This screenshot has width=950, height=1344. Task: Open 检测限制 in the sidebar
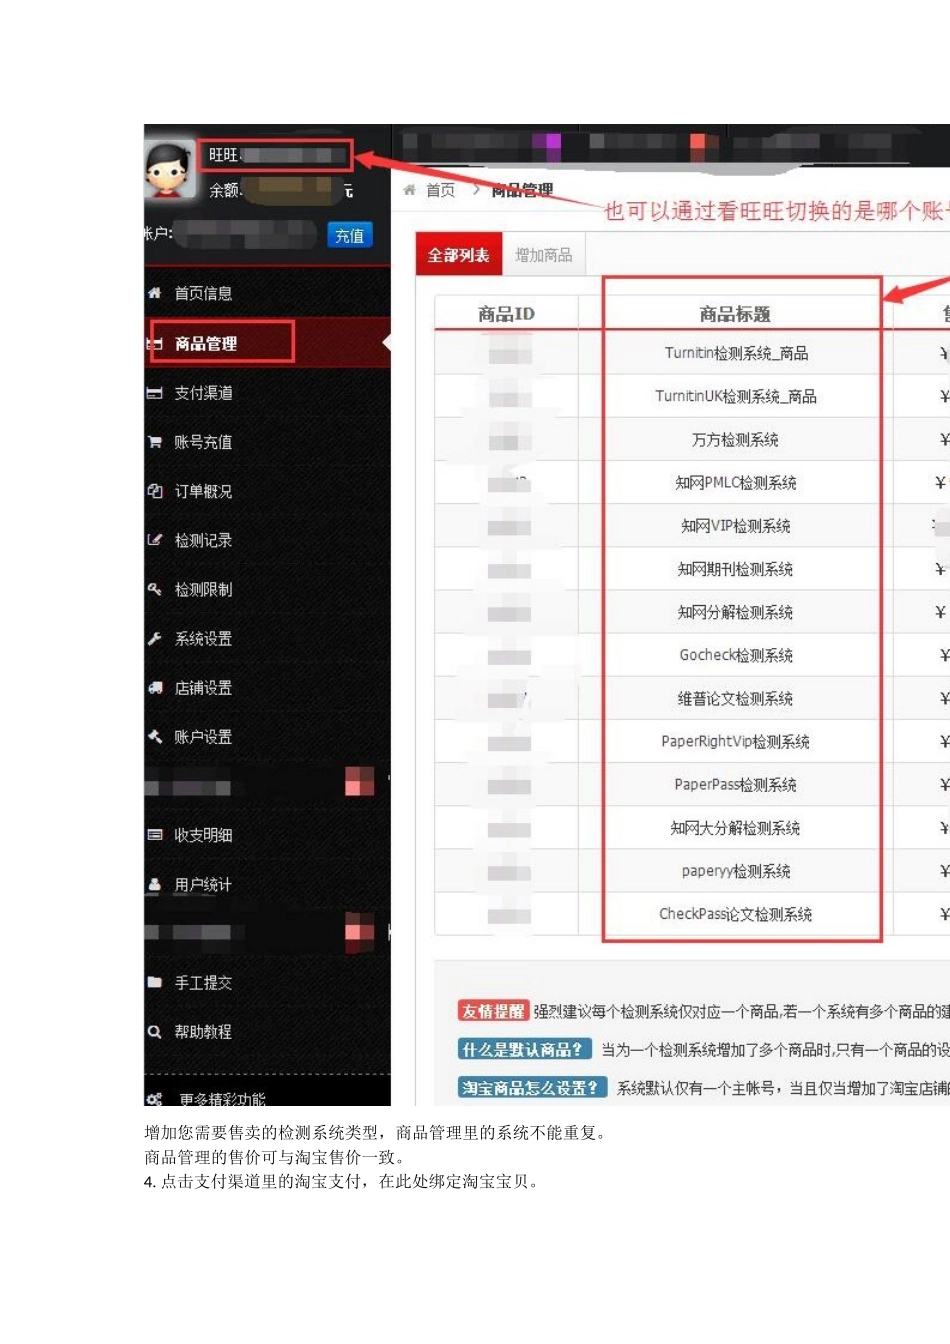[x=203, y=589]
